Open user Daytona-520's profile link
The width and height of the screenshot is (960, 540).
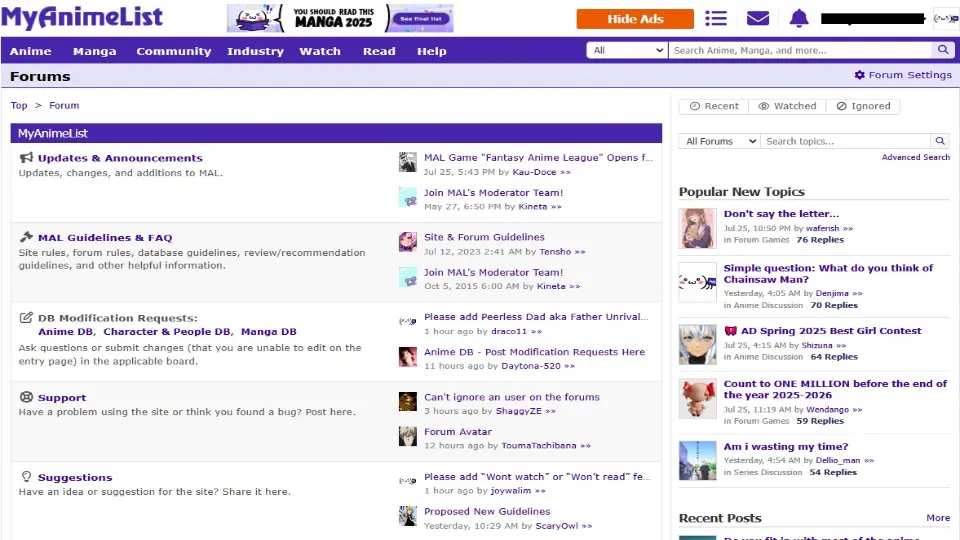point(531,366)
